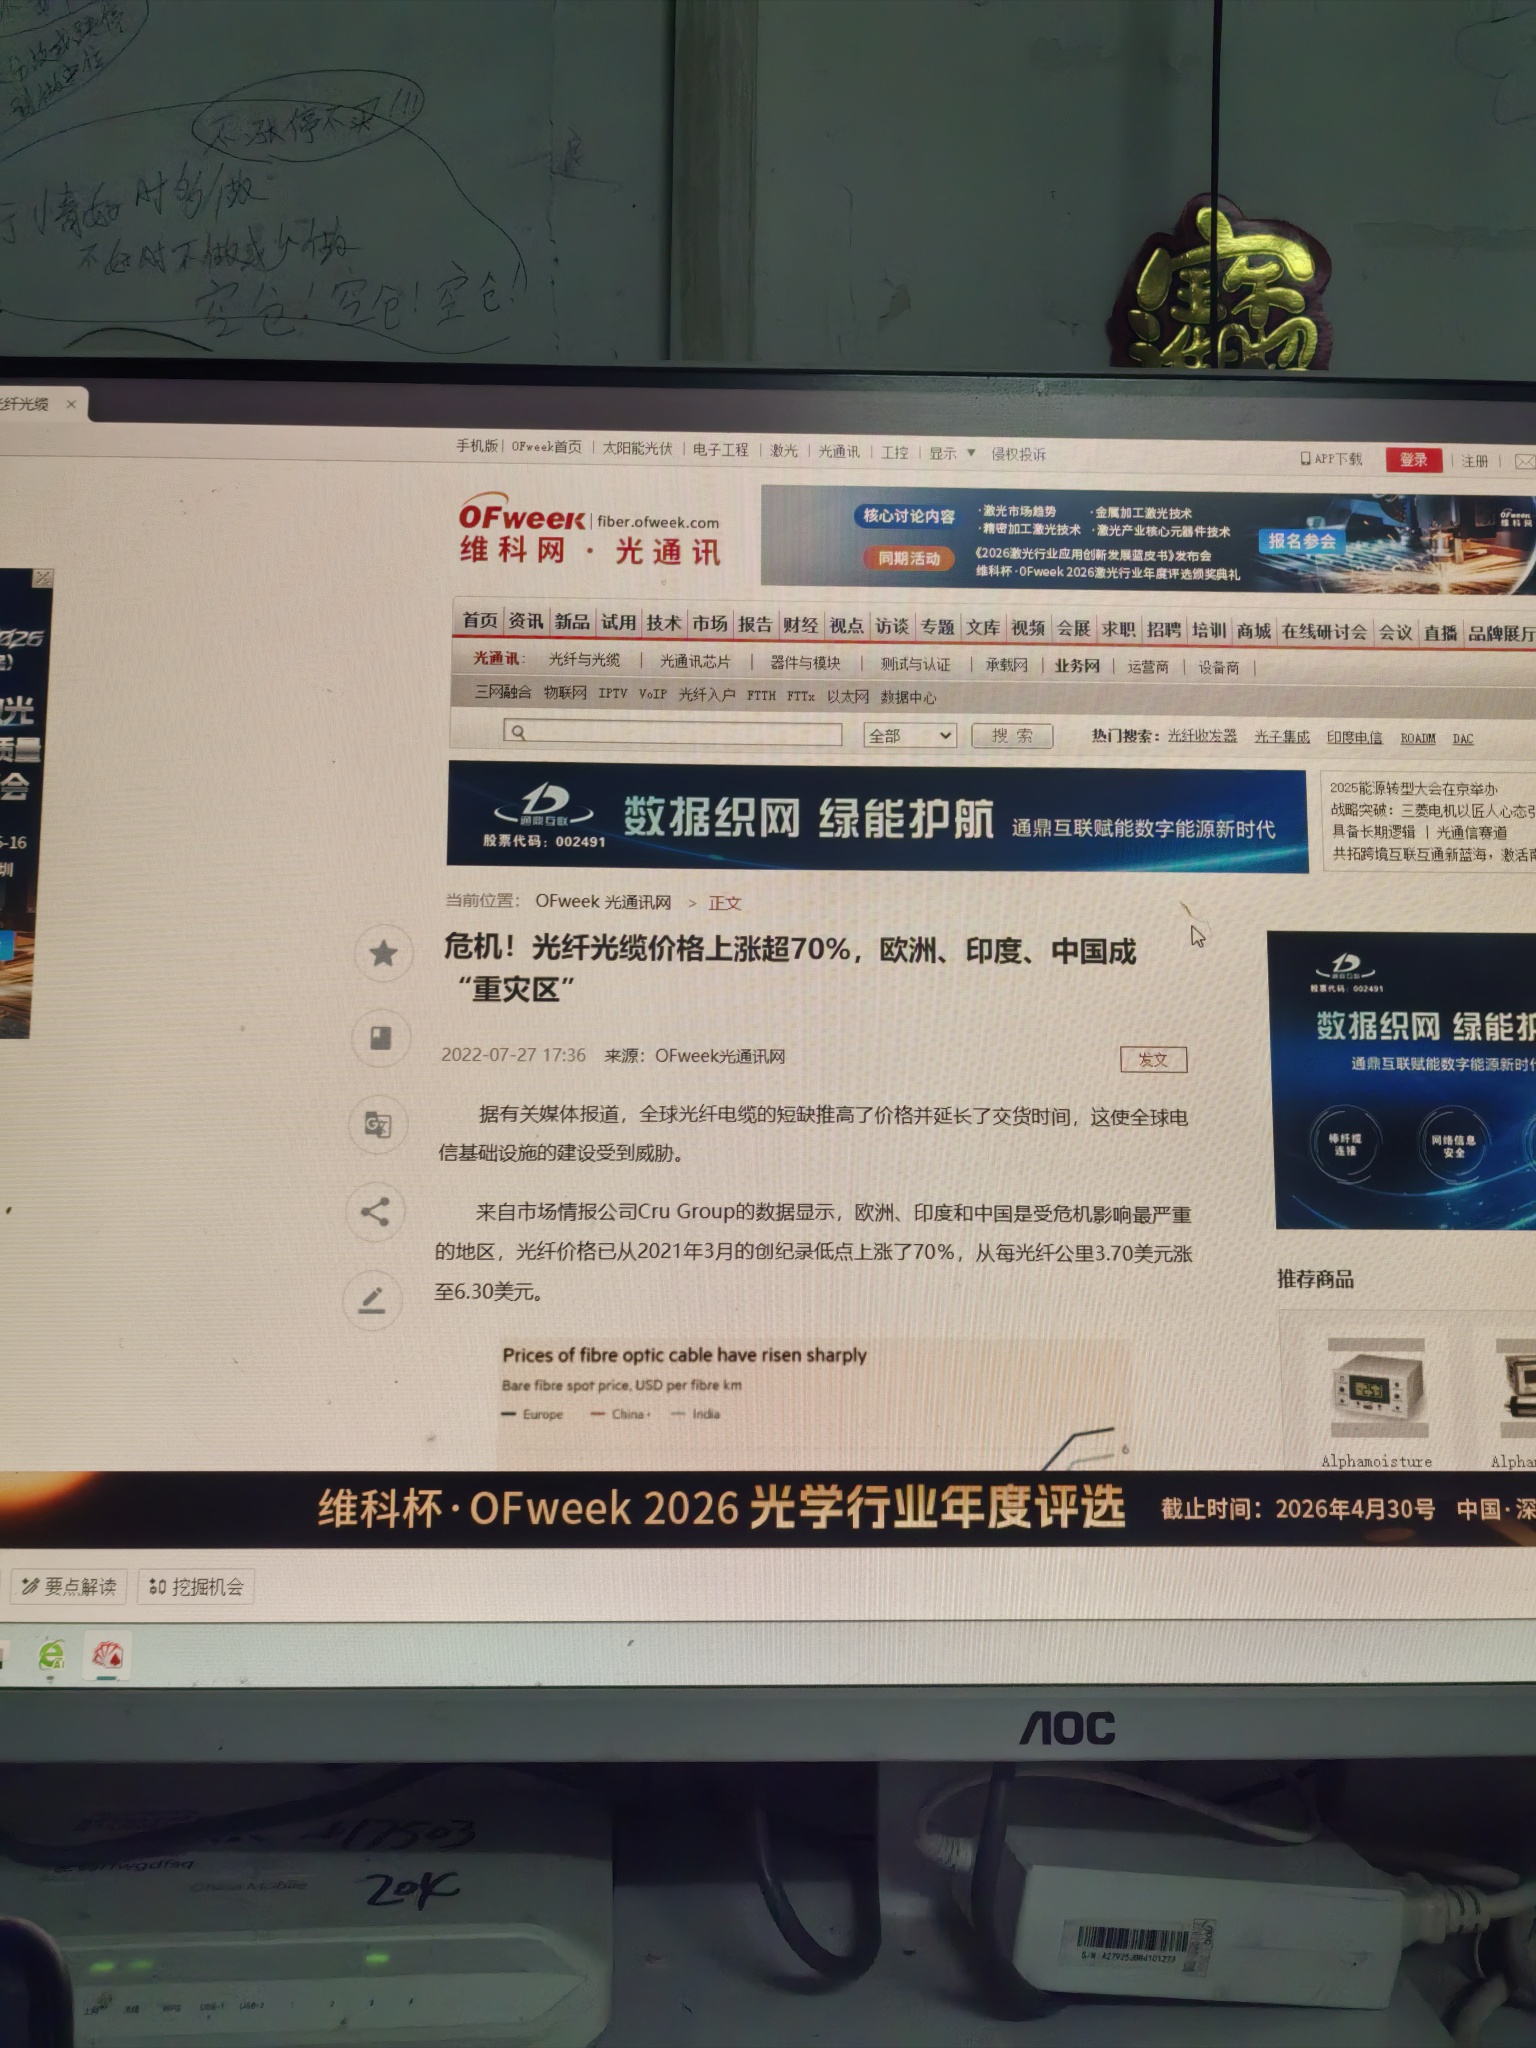The height and width of the screenshot is (2048, 1536).
Task: Click the fibre optic price chart image
Action: [815, 1405]
